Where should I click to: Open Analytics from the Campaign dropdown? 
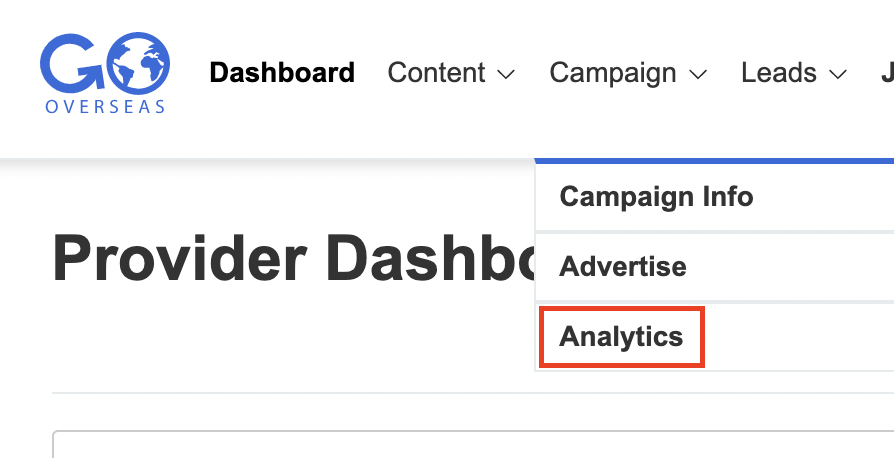tap(621, 337)
